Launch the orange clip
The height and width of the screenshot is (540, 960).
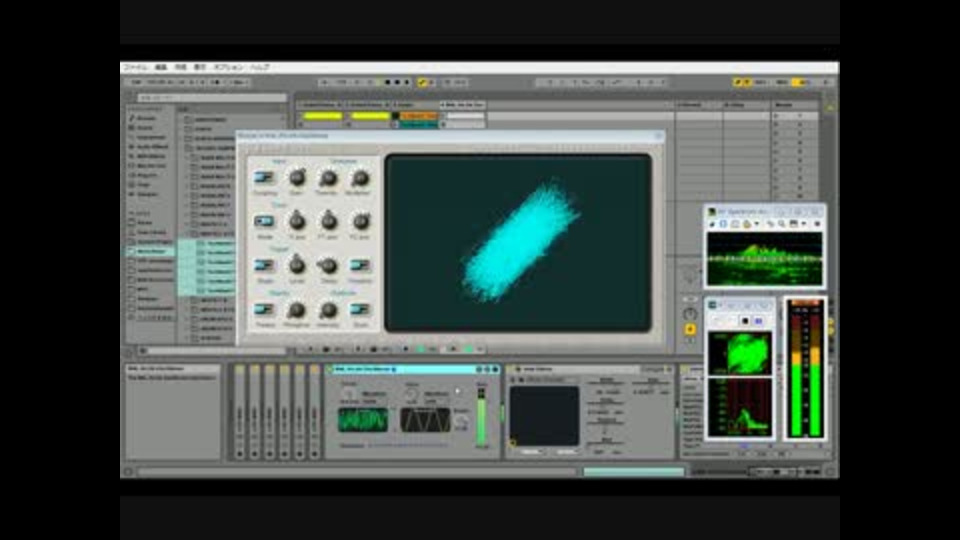coord(419,116)
